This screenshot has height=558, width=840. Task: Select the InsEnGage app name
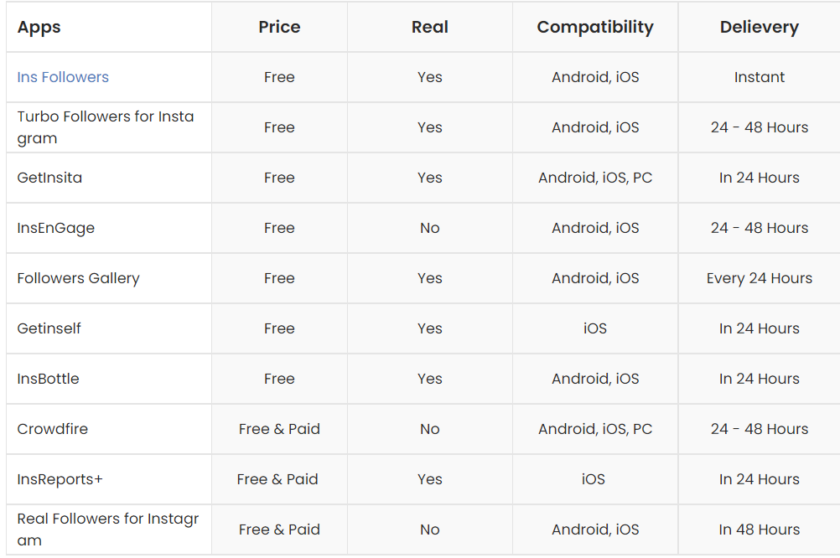point(56,228)
